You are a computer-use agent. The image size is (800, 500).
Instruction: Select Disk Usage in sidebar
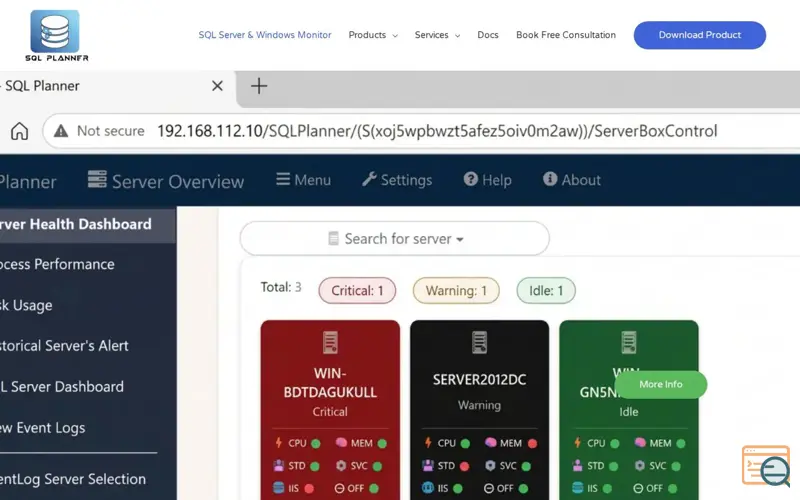click(26, 305)
